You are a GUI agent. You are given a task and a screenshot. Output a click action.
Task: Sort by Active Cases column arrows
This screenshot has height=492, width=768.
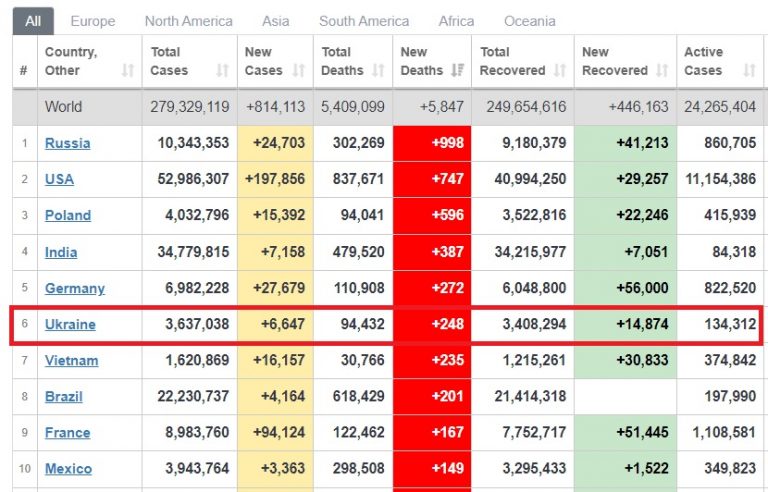(x=749, y=71)
